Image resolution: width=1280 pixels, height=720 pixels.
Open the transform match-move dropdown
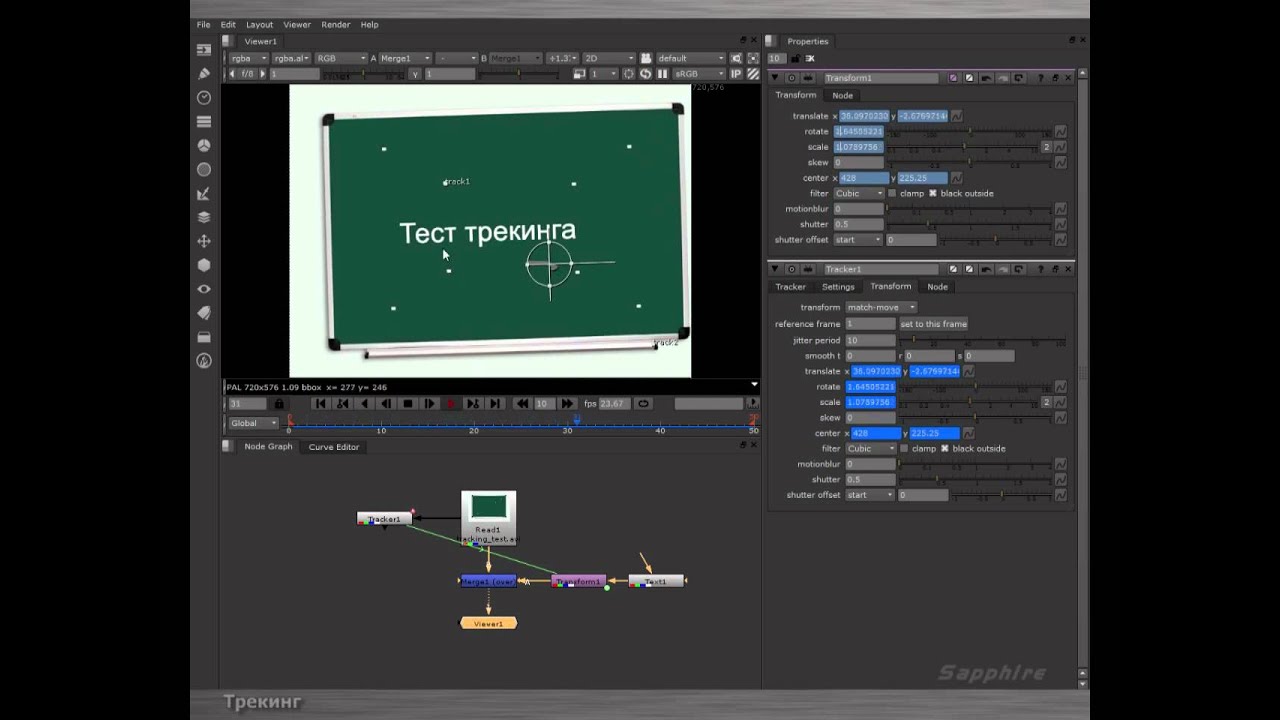(881, 307)
